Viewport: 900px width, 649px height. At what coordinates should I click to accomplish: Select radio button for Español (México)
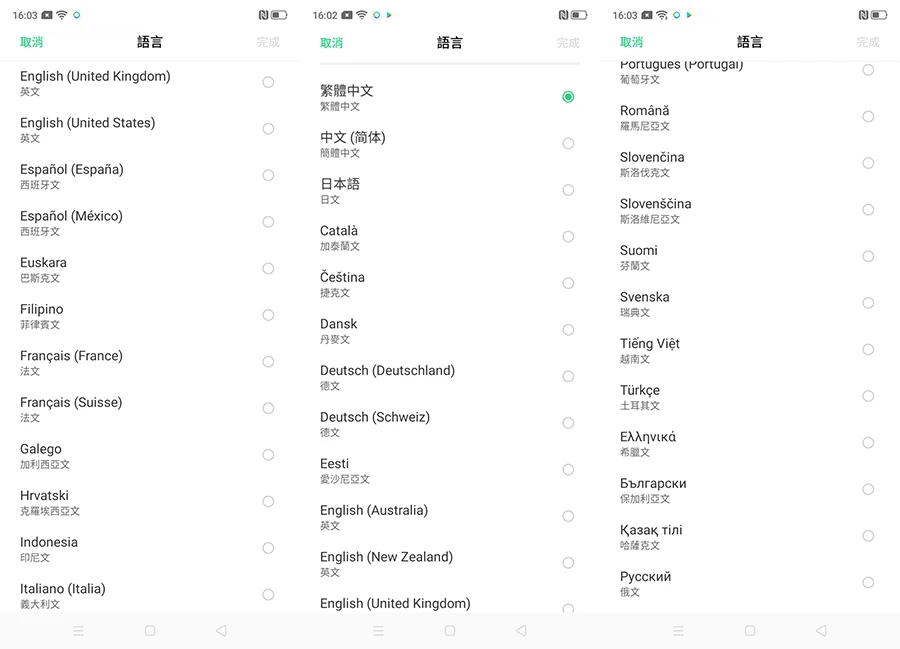(x=268, y=222)
